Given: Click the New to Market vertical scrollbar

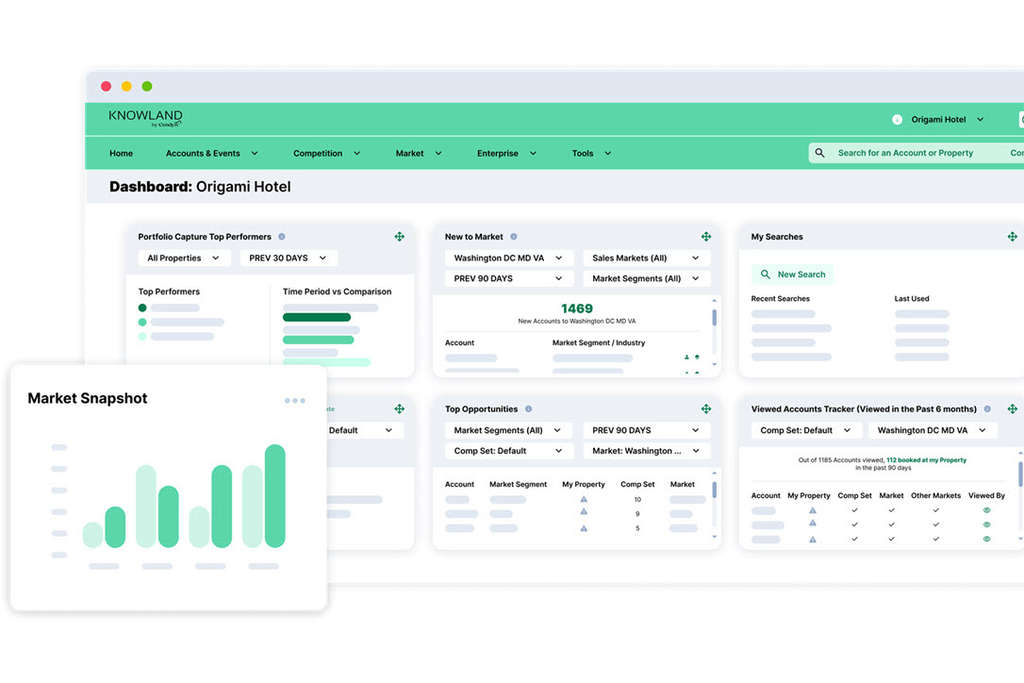Looking at the screenshot, I should point(714,317).
